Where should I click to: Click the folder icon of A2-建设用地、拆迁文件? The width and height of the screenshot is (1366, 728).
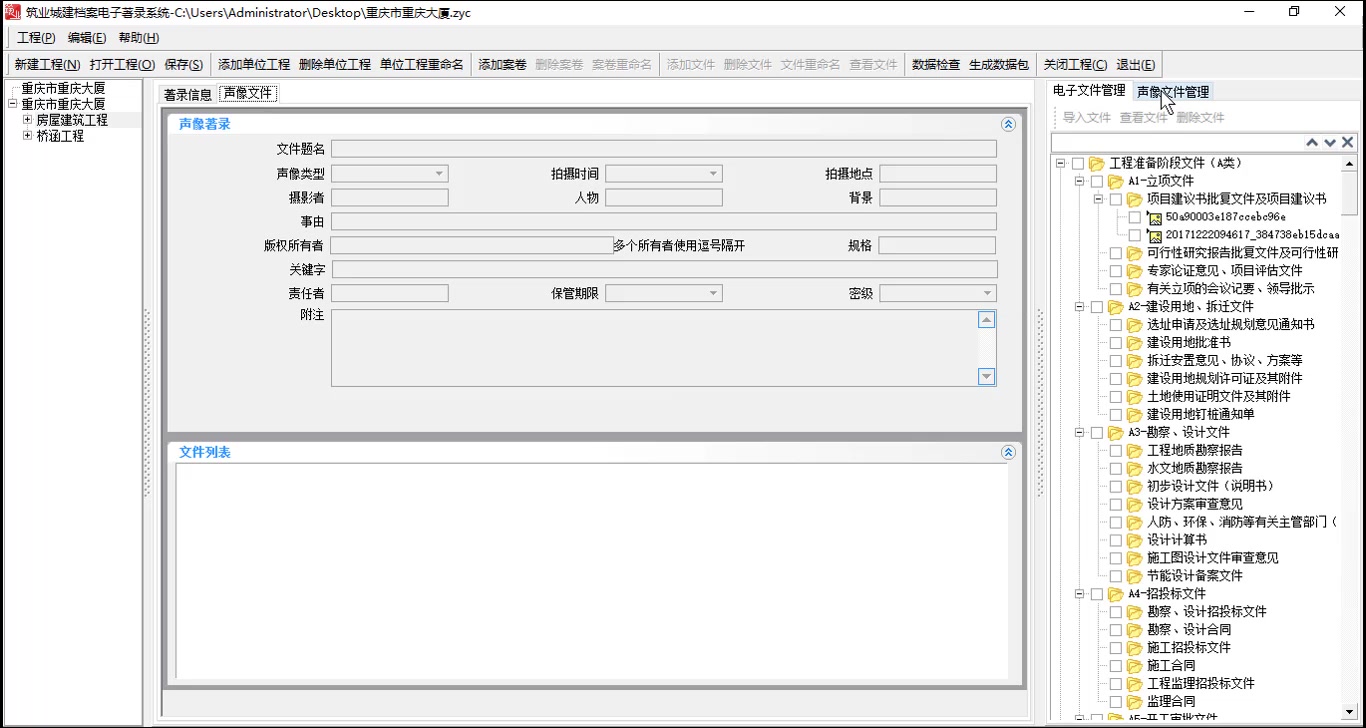click(x=1115, y=307)
